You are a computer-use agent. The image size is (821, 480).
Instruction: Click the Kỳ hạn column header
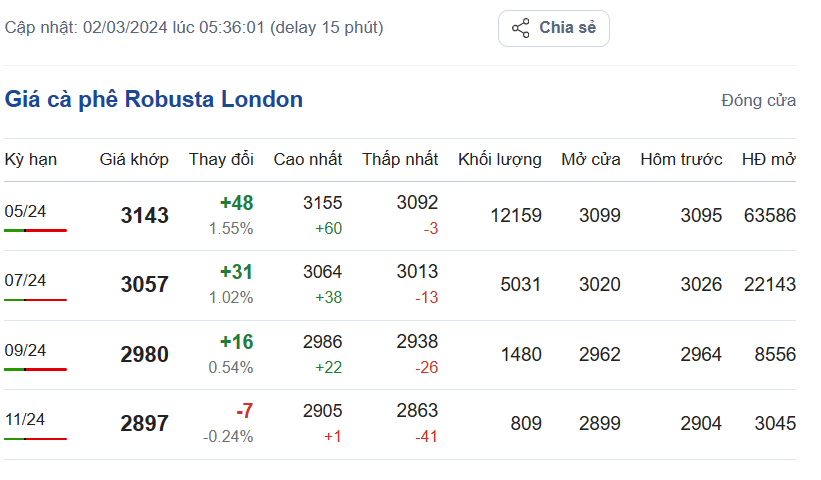31,159
